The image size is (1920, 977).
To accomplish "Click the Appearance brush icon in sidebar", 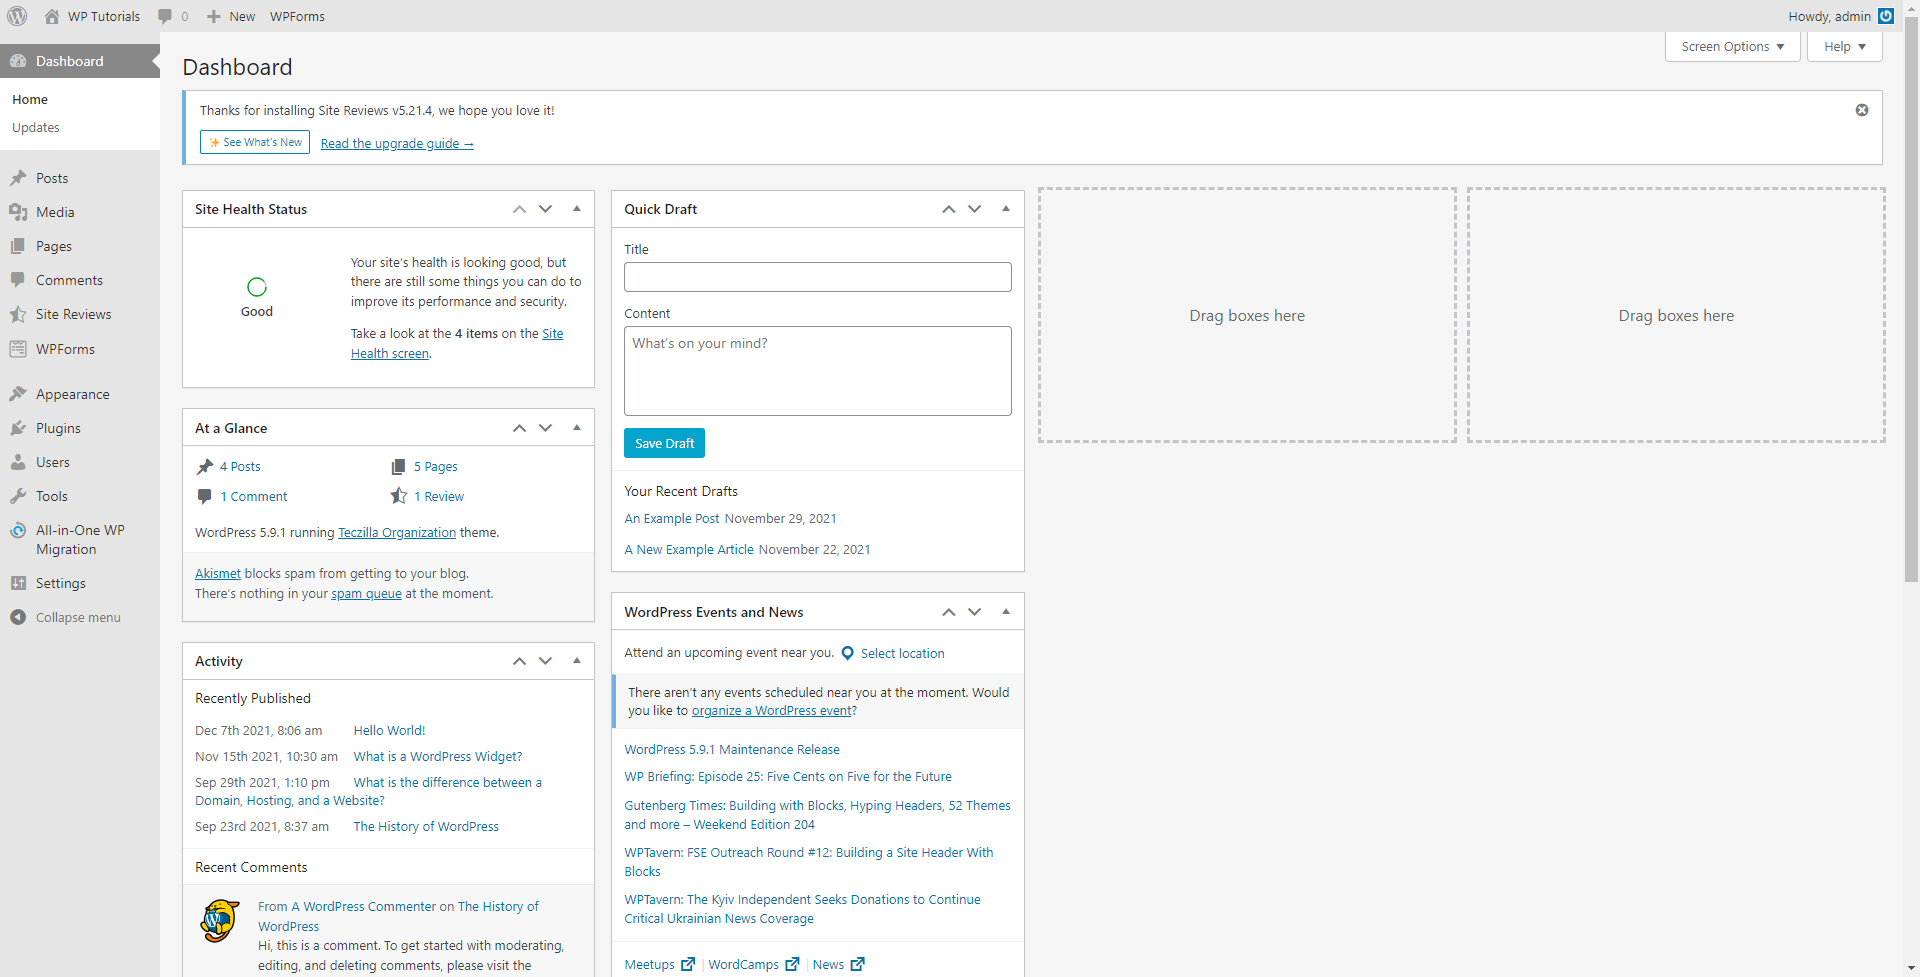I will 18,394.
